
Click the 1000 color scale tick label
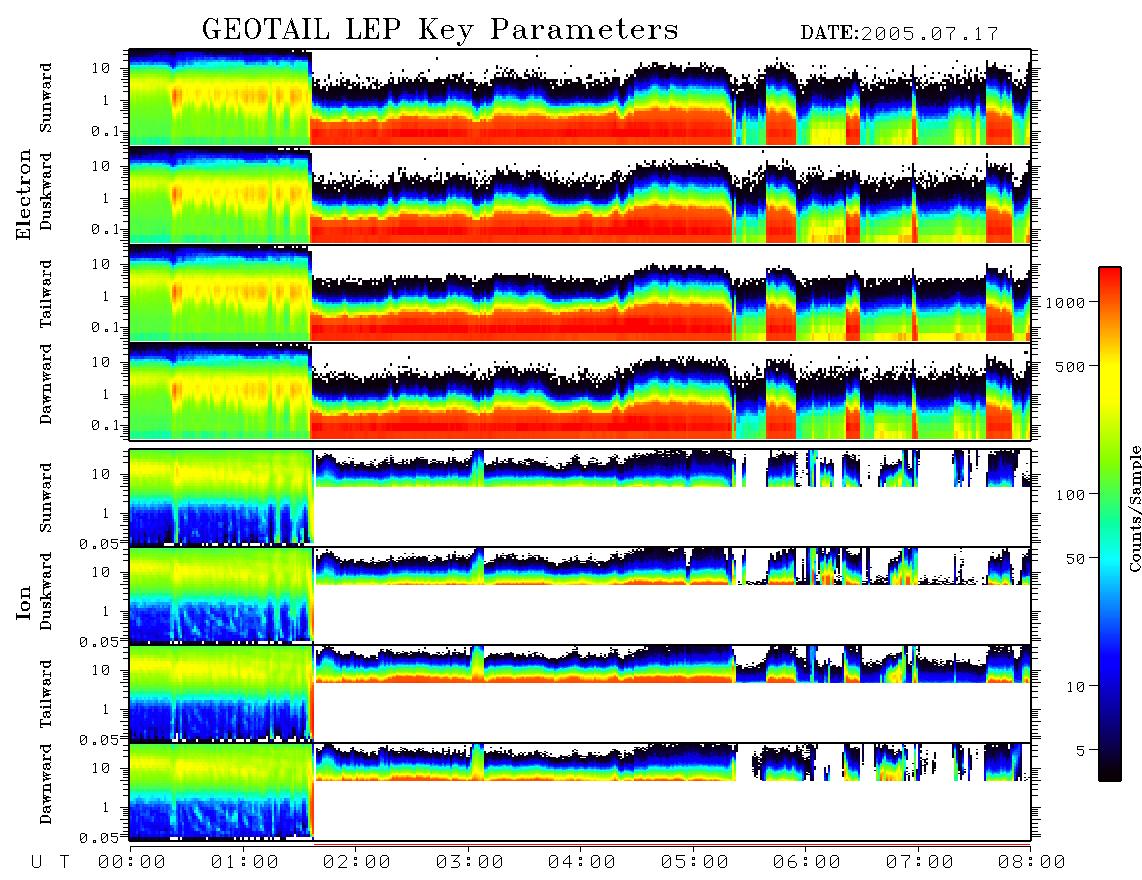point(1066,302)
